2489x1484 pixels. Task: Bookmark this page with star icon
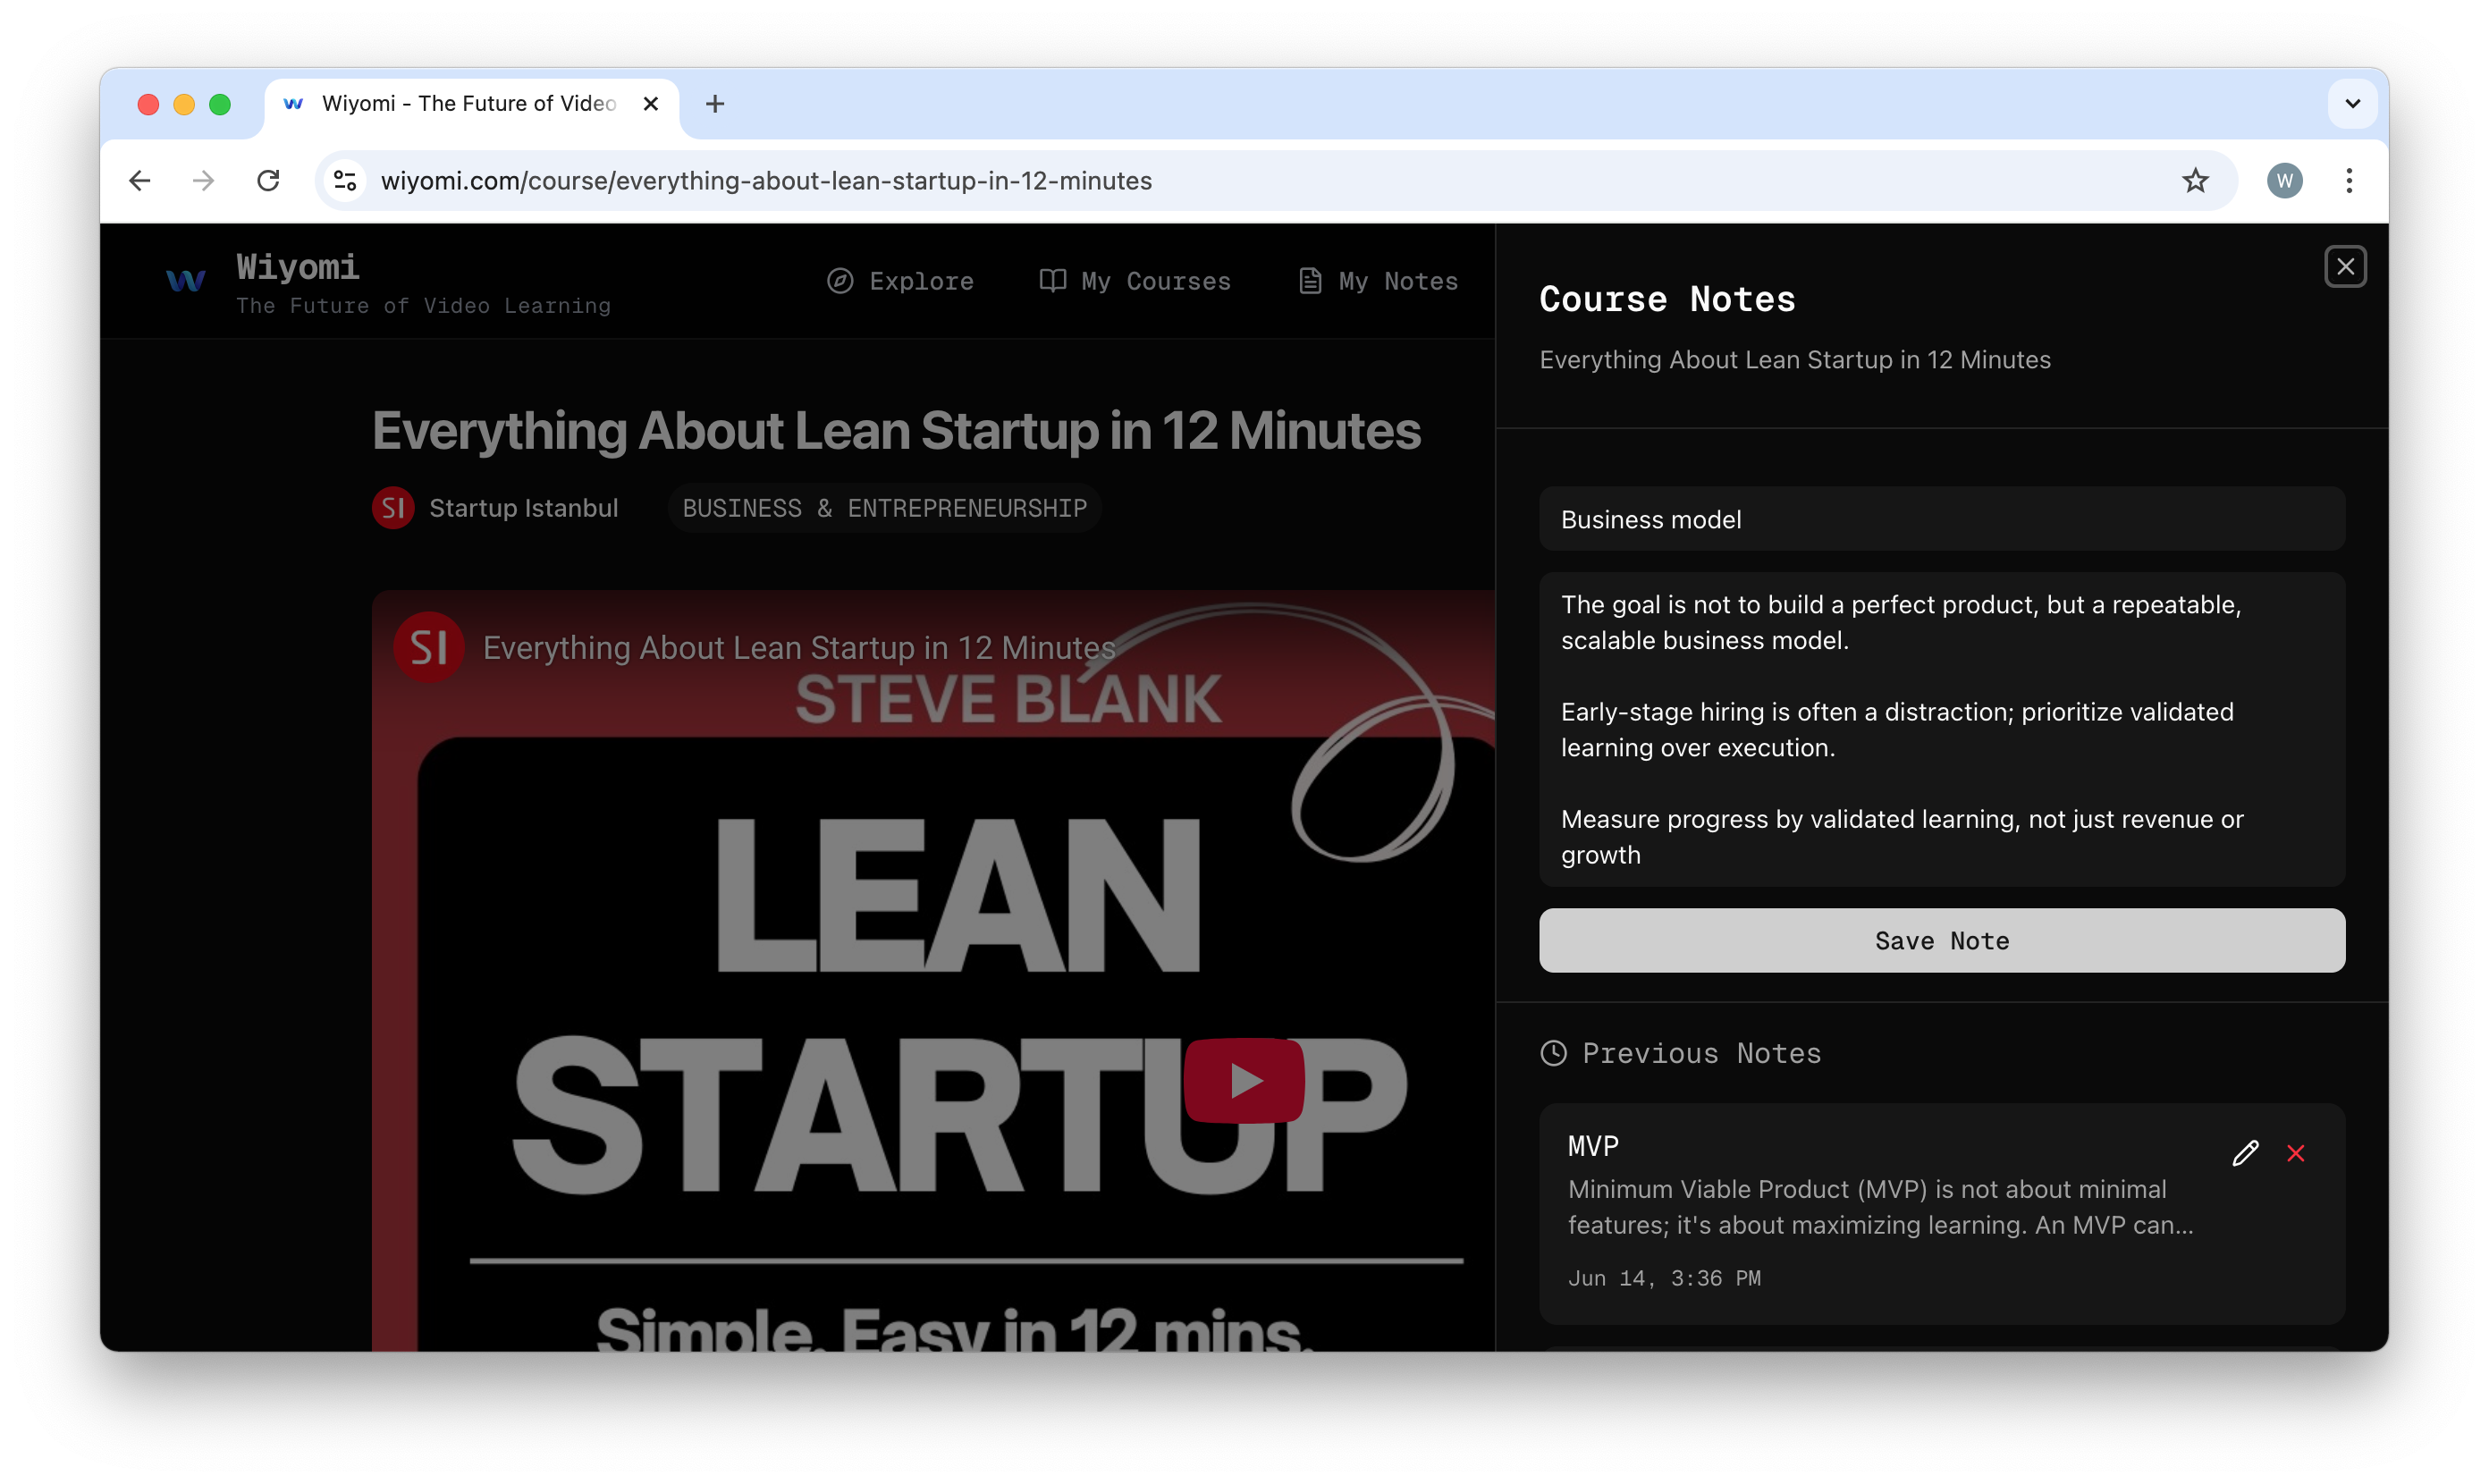(2194, 181)
